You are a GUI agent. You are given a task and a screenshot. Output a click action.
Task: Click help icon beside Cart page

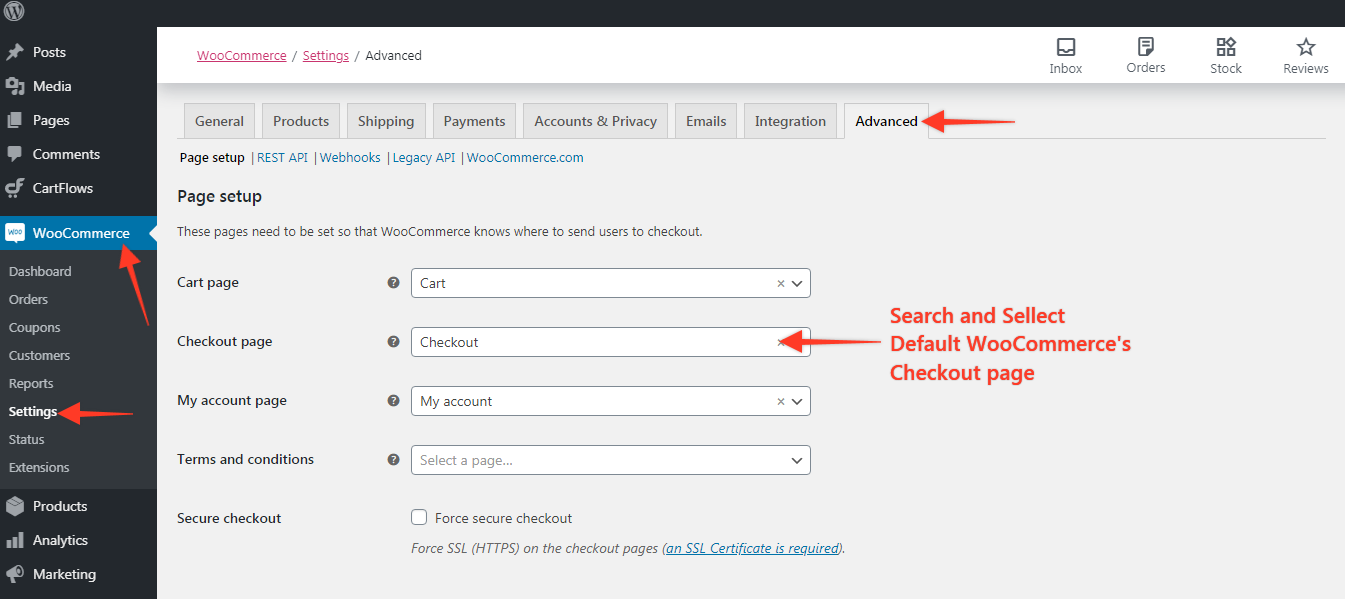point(393,283)
